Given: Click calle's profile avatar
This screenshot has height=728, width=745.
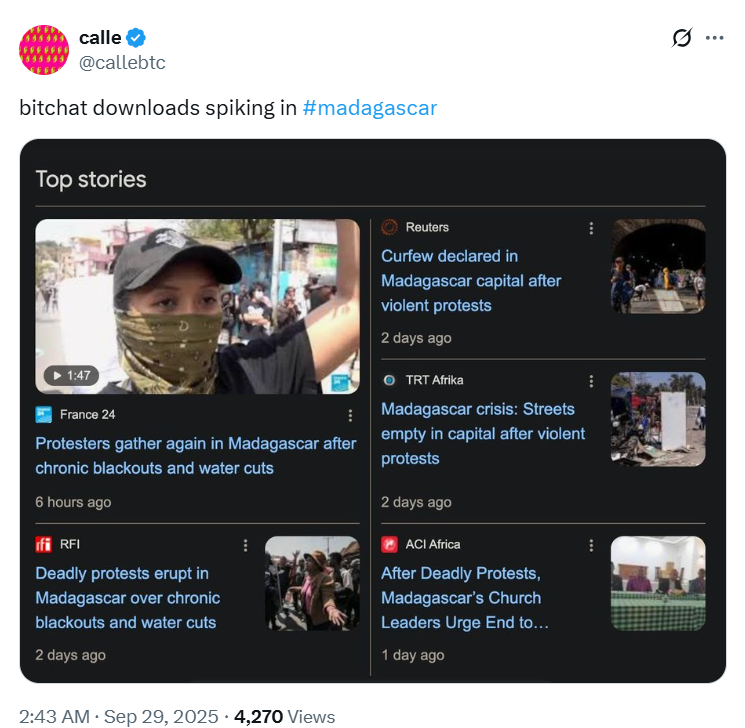Looking at the screenshot, I should (x=43, y=50).
